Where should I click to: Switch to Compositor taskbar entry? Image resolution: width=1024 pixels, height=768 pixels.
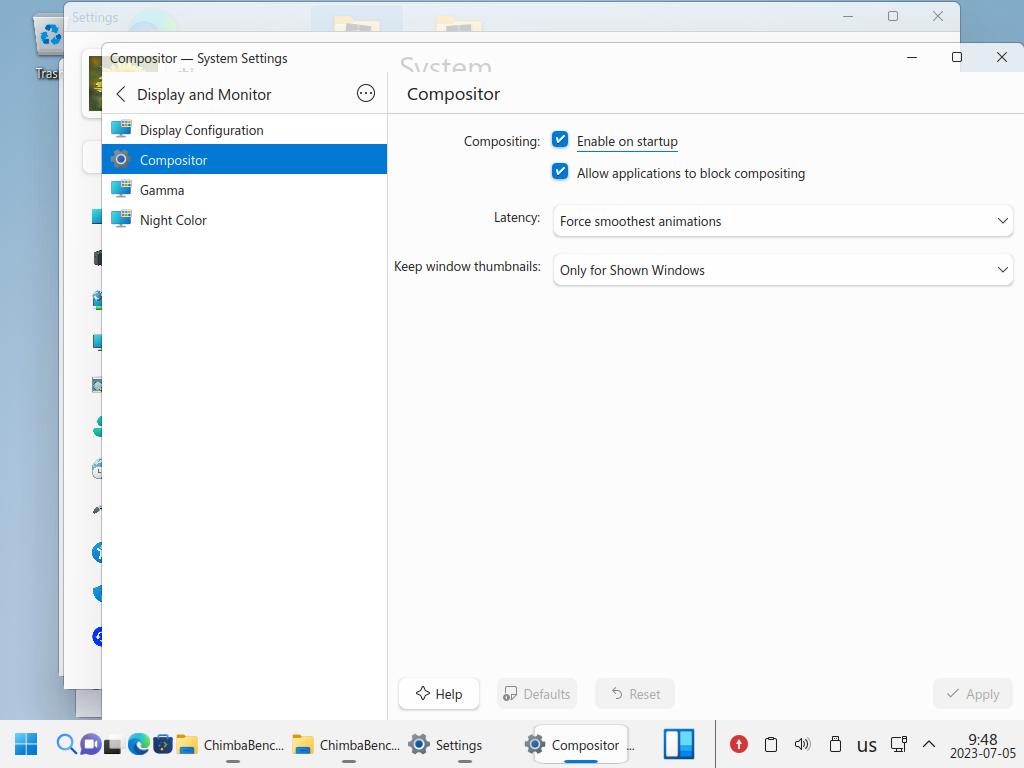click(580, 744)
